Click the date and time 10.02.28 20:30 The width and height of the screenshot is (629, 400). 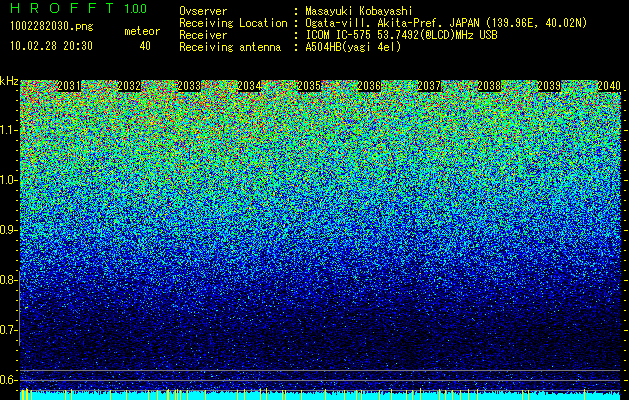(51, 46)
